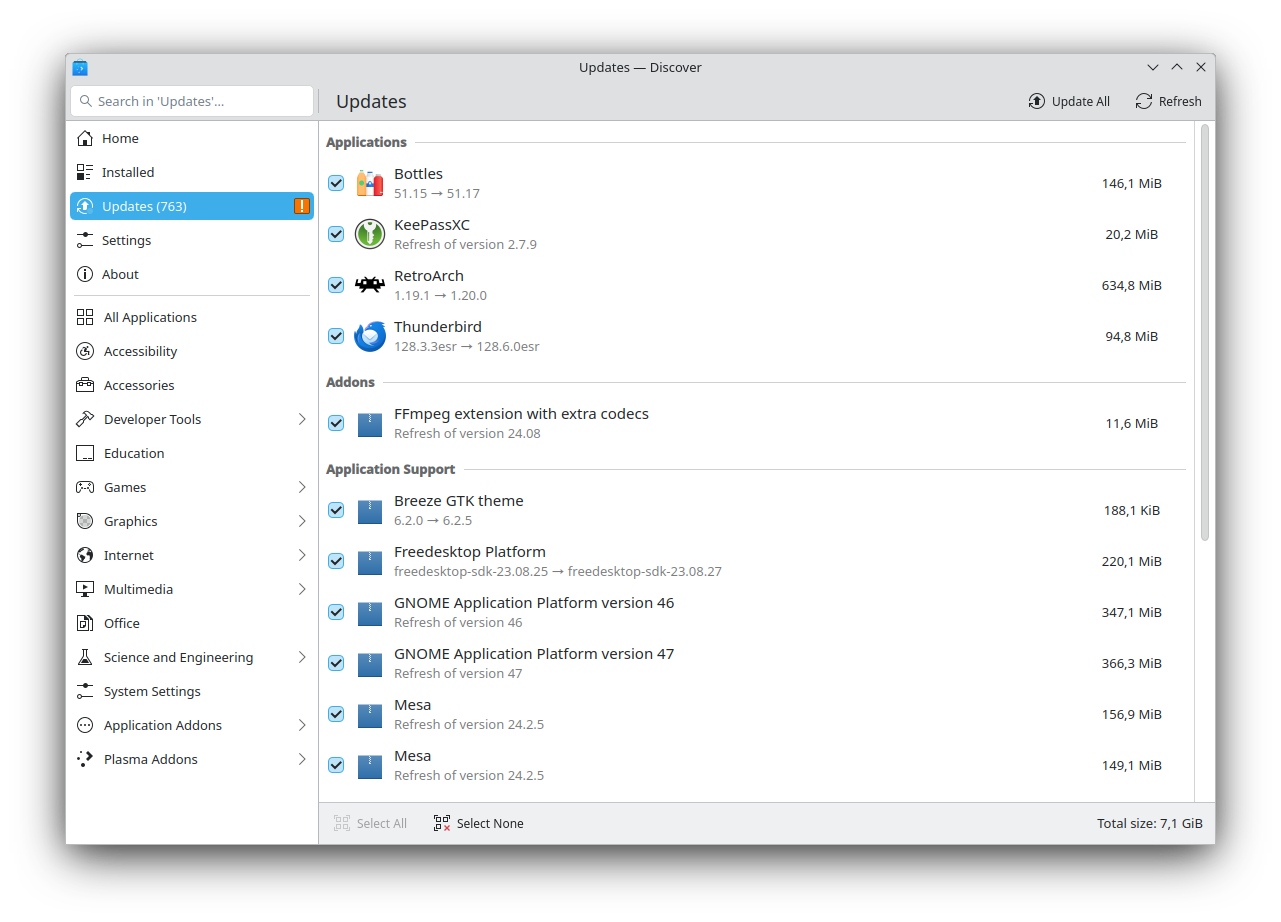Expand the Application Addons arrow
The image size is (1281, 922).
coord(302,725)
